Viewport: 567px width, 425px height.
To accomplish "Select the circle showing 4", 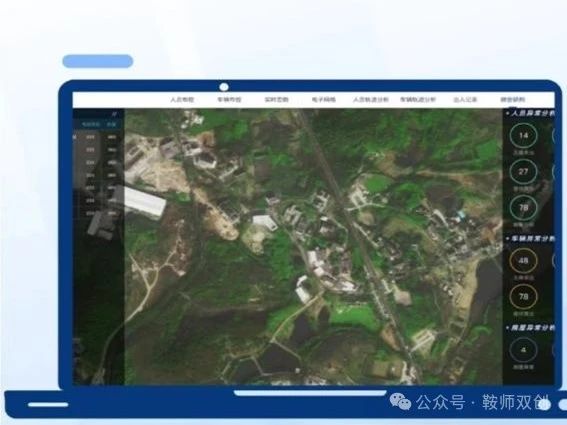I will tap(523, 350).
